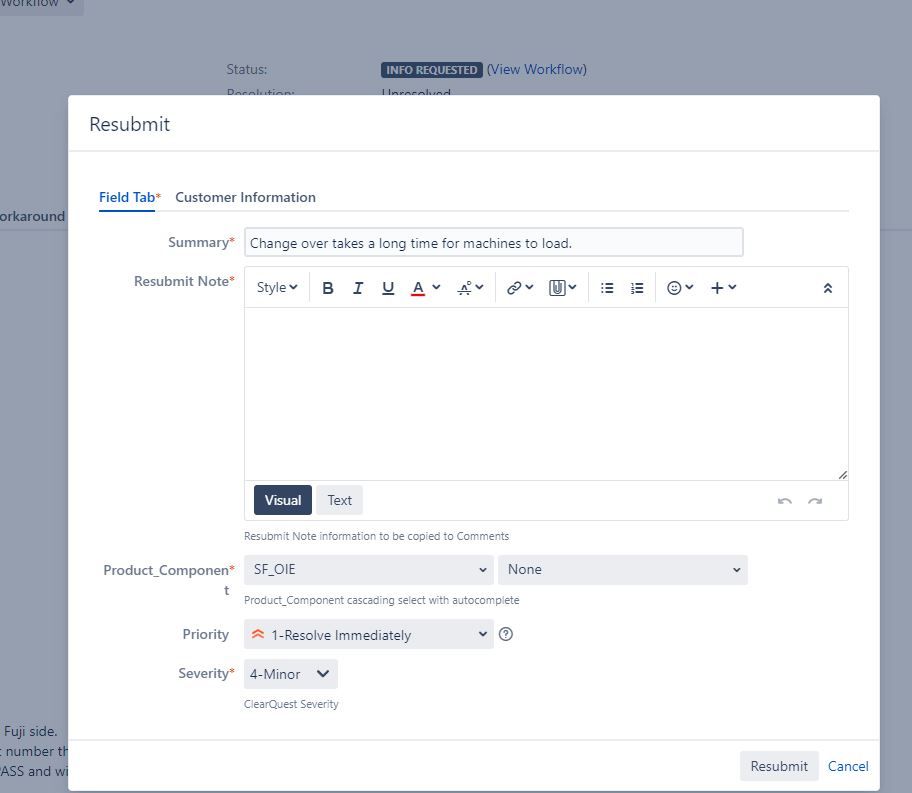912x793 pixels.
Task: Switch to the Customer Information tab
Action: tap(245, 197)
